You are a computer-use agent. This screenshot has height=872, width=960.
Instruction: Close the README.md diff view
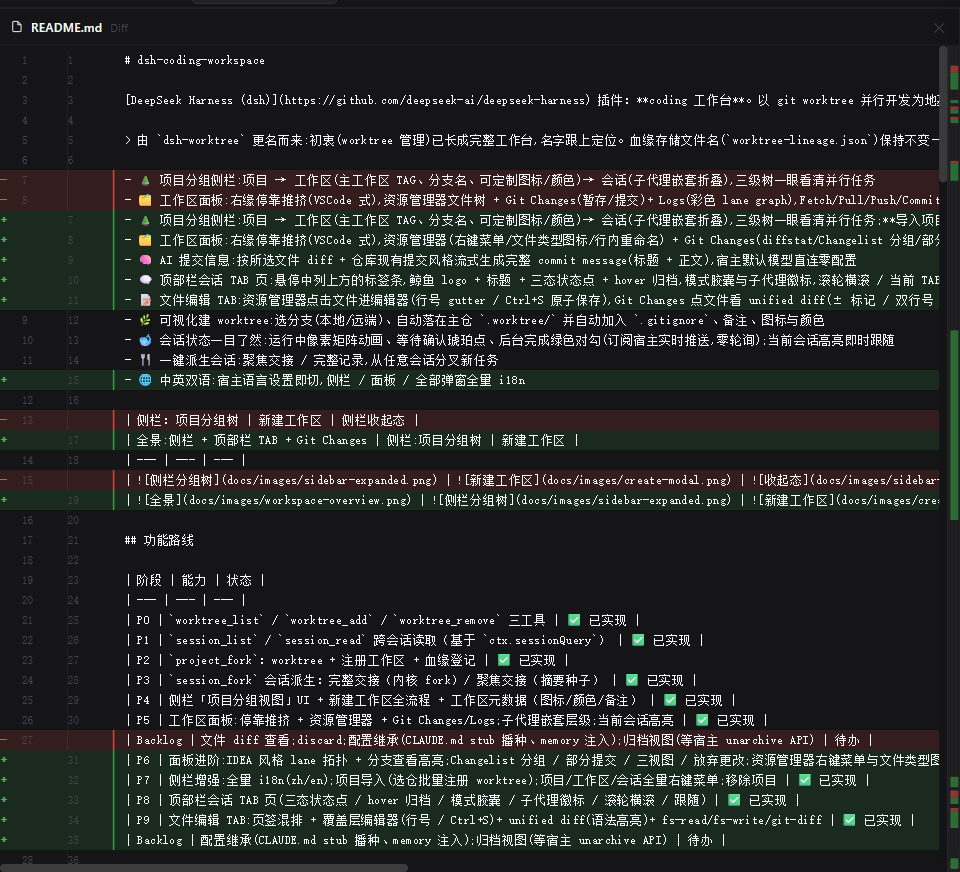939,28
